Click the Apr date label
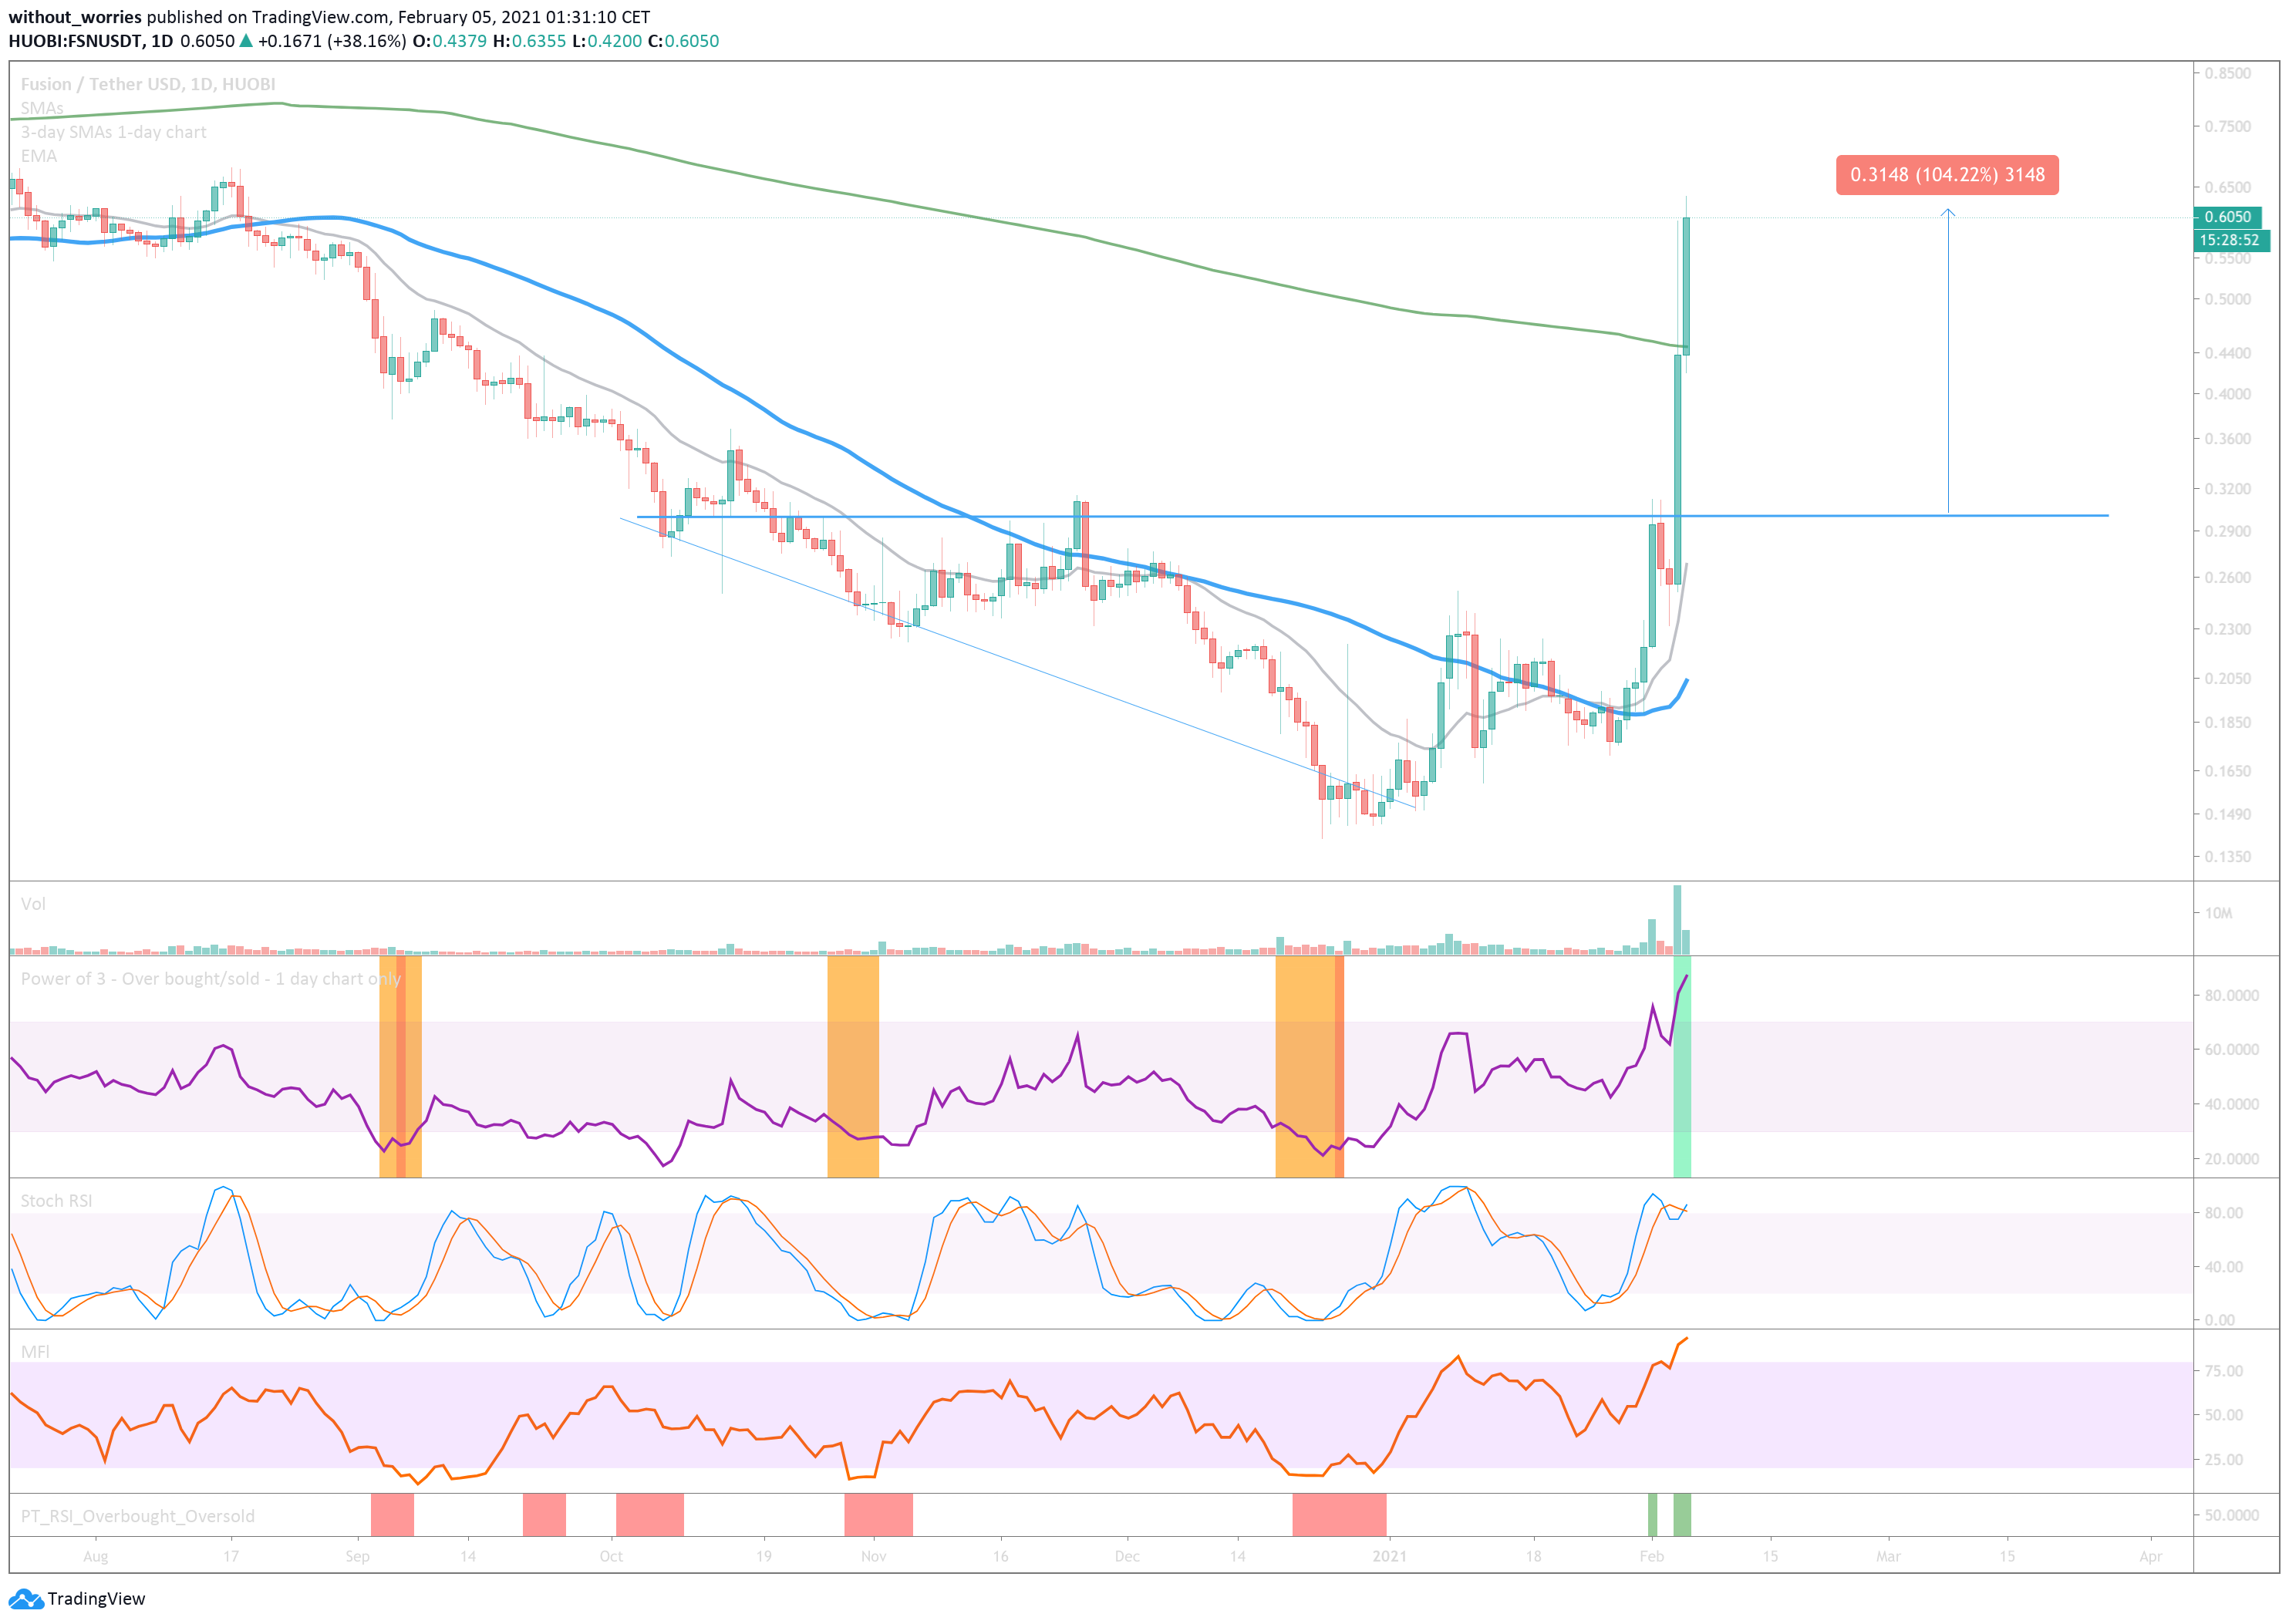The height and width of the screenshot is (1624, 2289). click(2150, 1556)
